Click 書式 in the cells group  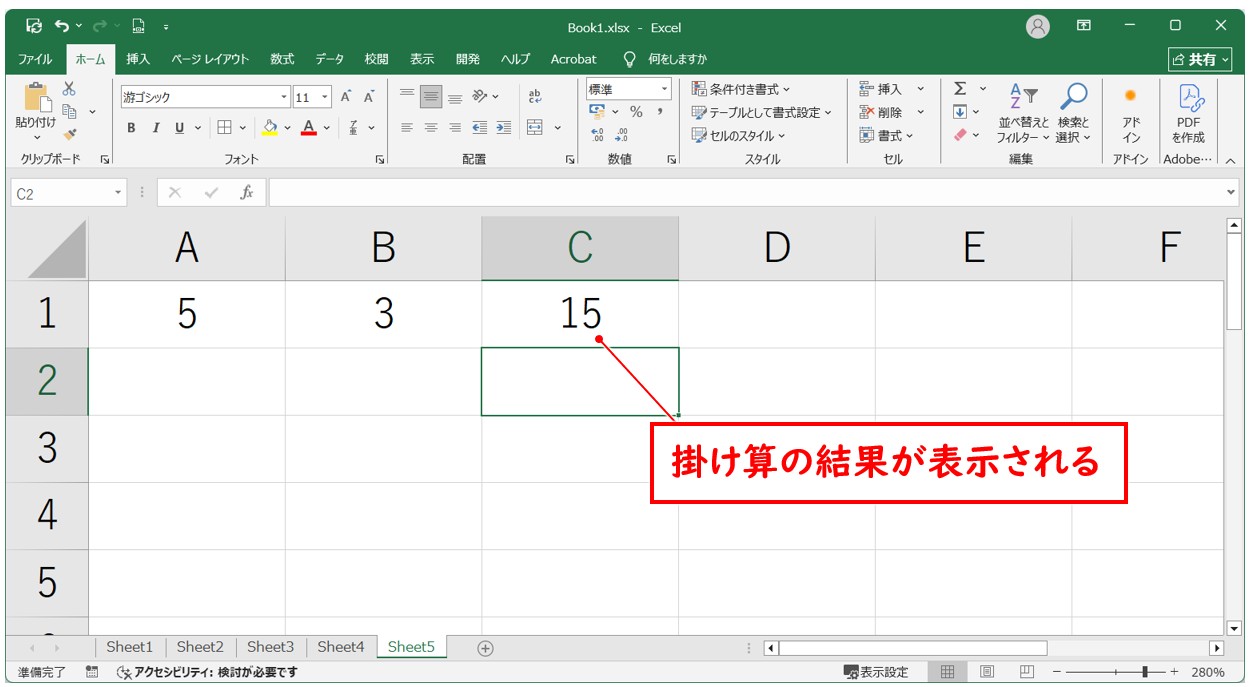[887, 135]
